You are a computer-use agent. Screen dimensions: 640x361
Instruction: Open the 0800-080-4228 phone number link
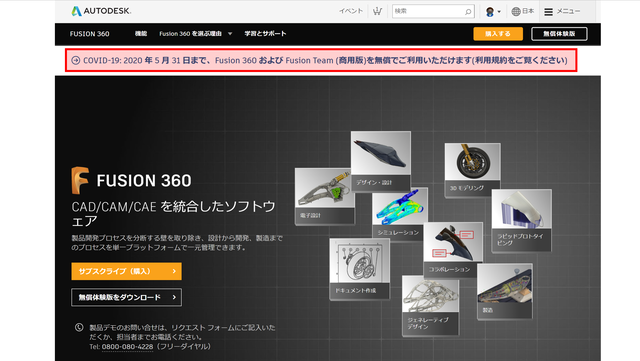[x=127, y=347]
